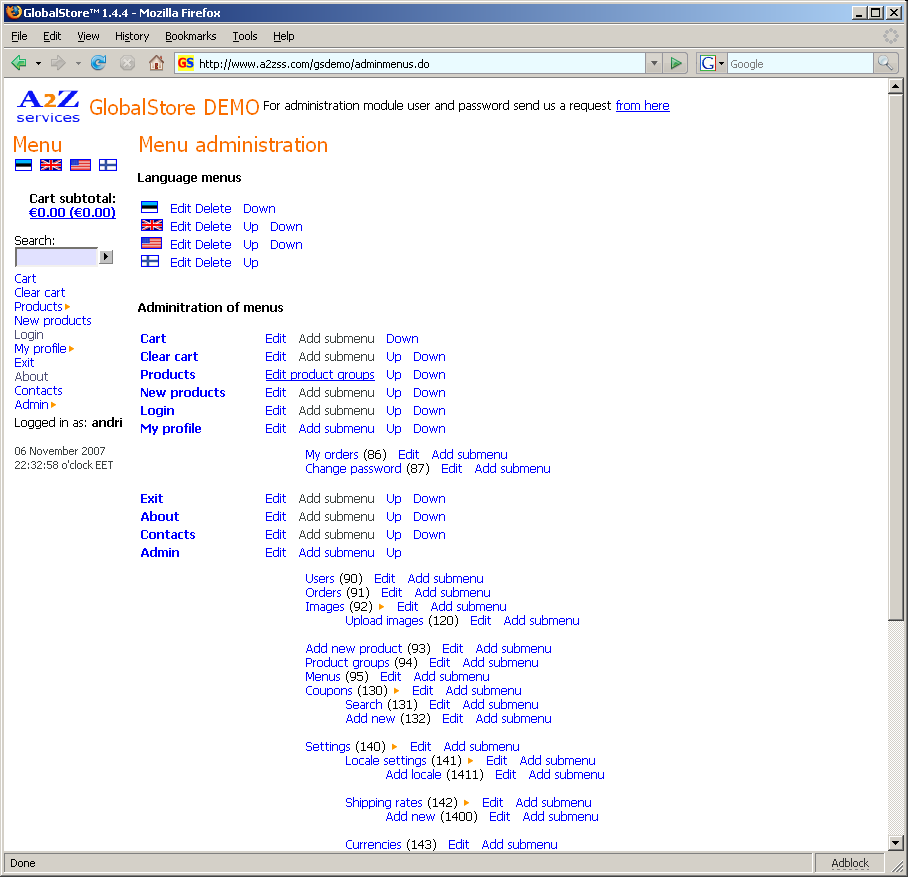908x877 pixels.
Task: Move the UK language row Down
Action: 286,226
